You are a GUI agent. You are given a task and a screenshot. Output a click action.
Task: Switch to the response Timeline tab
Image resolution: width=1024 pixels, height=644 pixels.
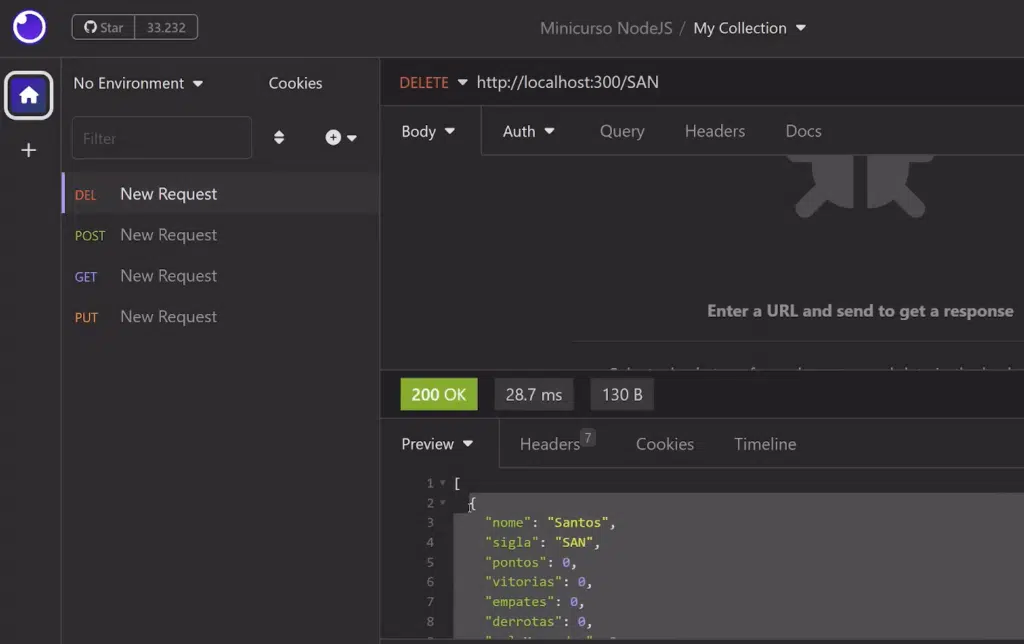click(x=765, y=444)
